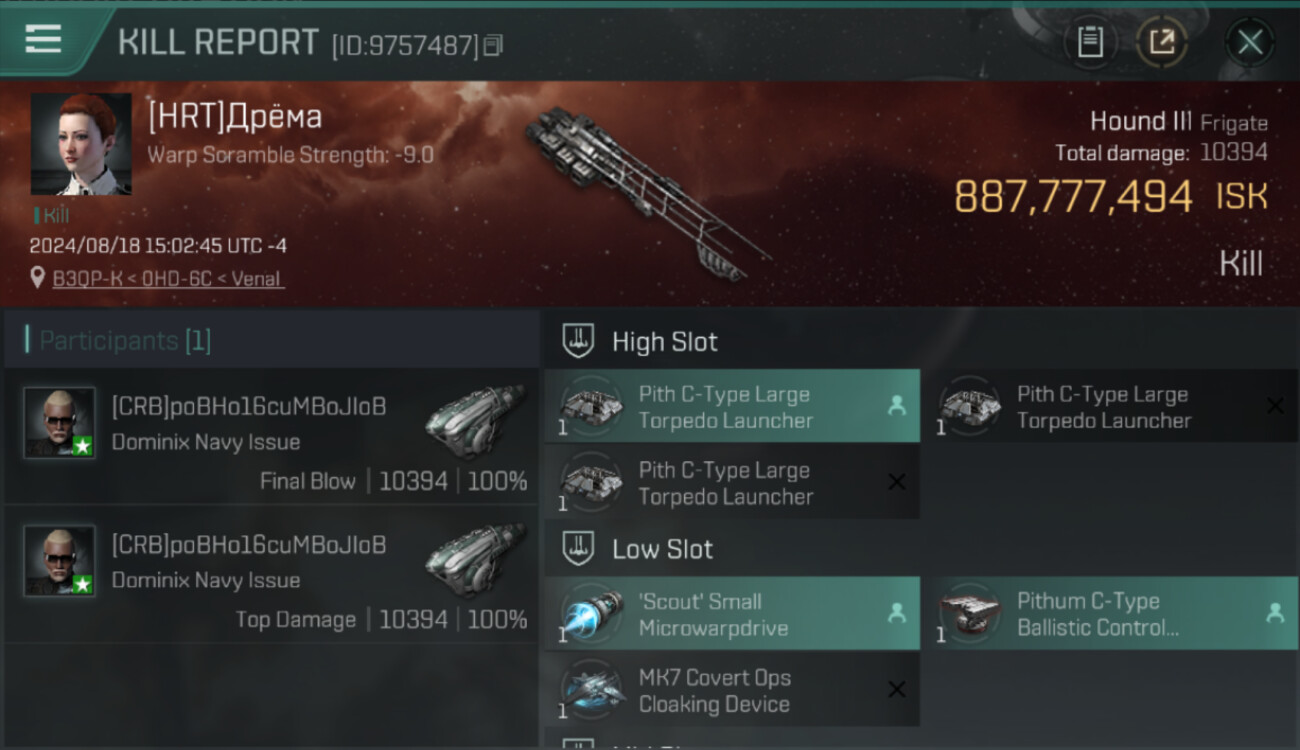
Task: Select dropped Pith C-Type Large Torpedo Launcher
Action: (x=732, y=407)
